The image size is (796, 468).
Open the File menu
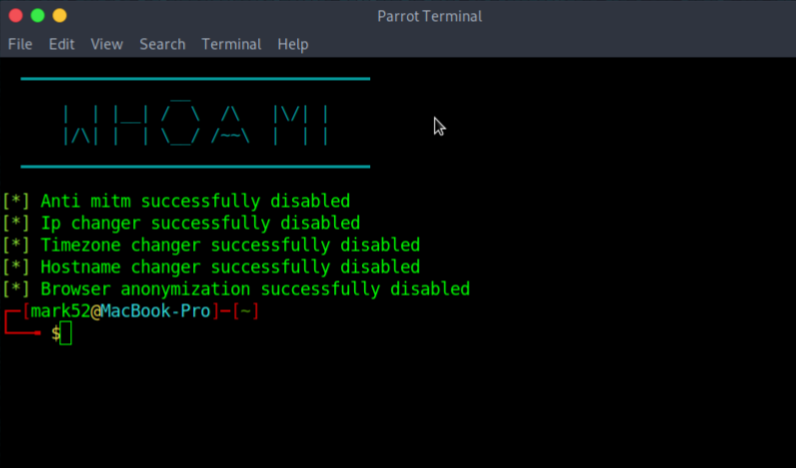20,44
